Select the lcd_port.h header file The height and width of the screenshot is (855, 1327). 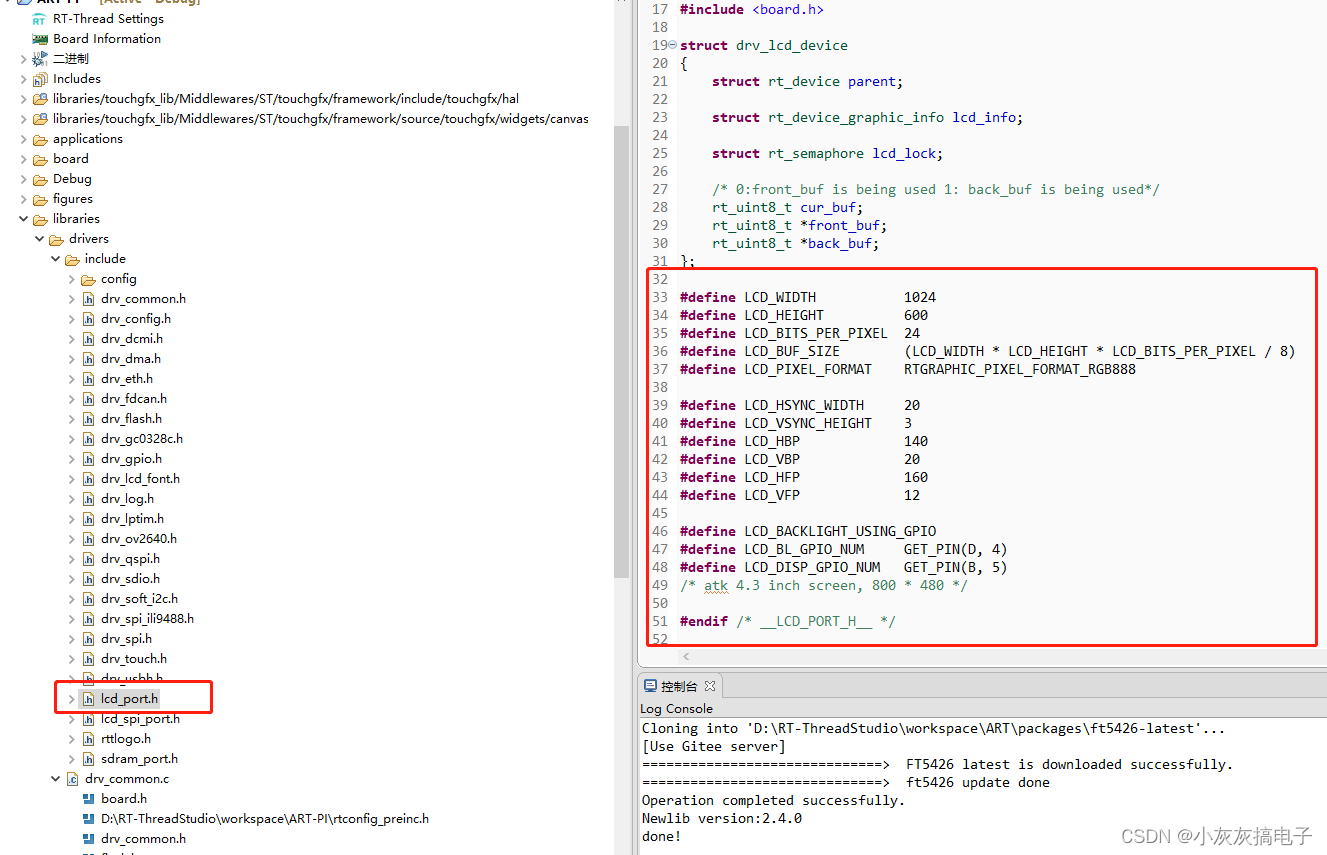129,699
